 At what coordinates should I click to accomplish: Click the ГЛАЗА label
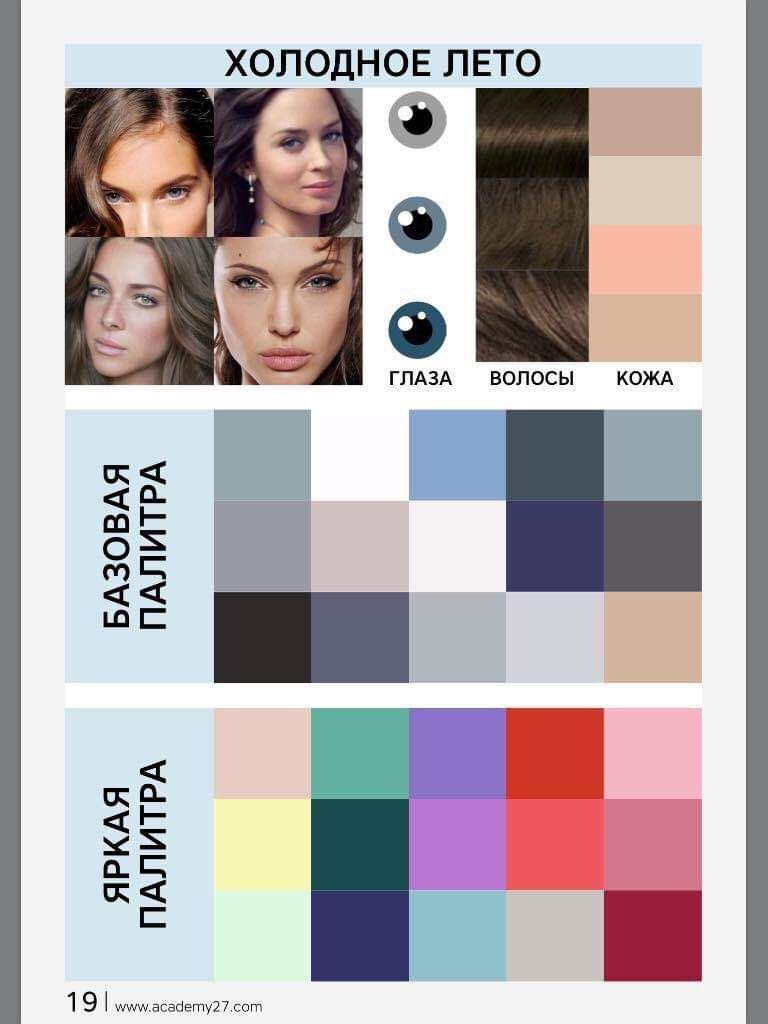click(420, 379)
